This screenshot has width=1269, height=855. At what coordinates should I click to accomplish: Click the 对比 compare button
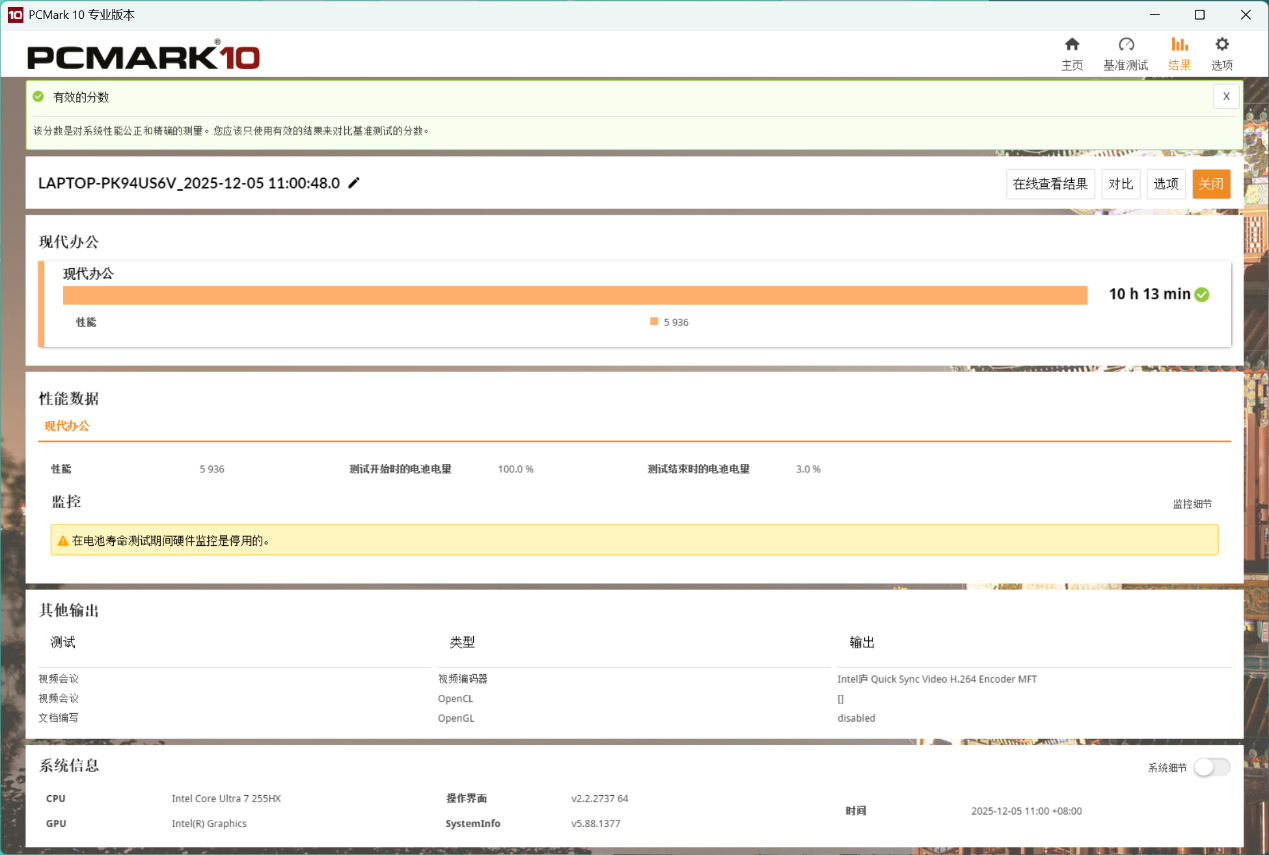pyautogui.click(x=1121, y=184)
